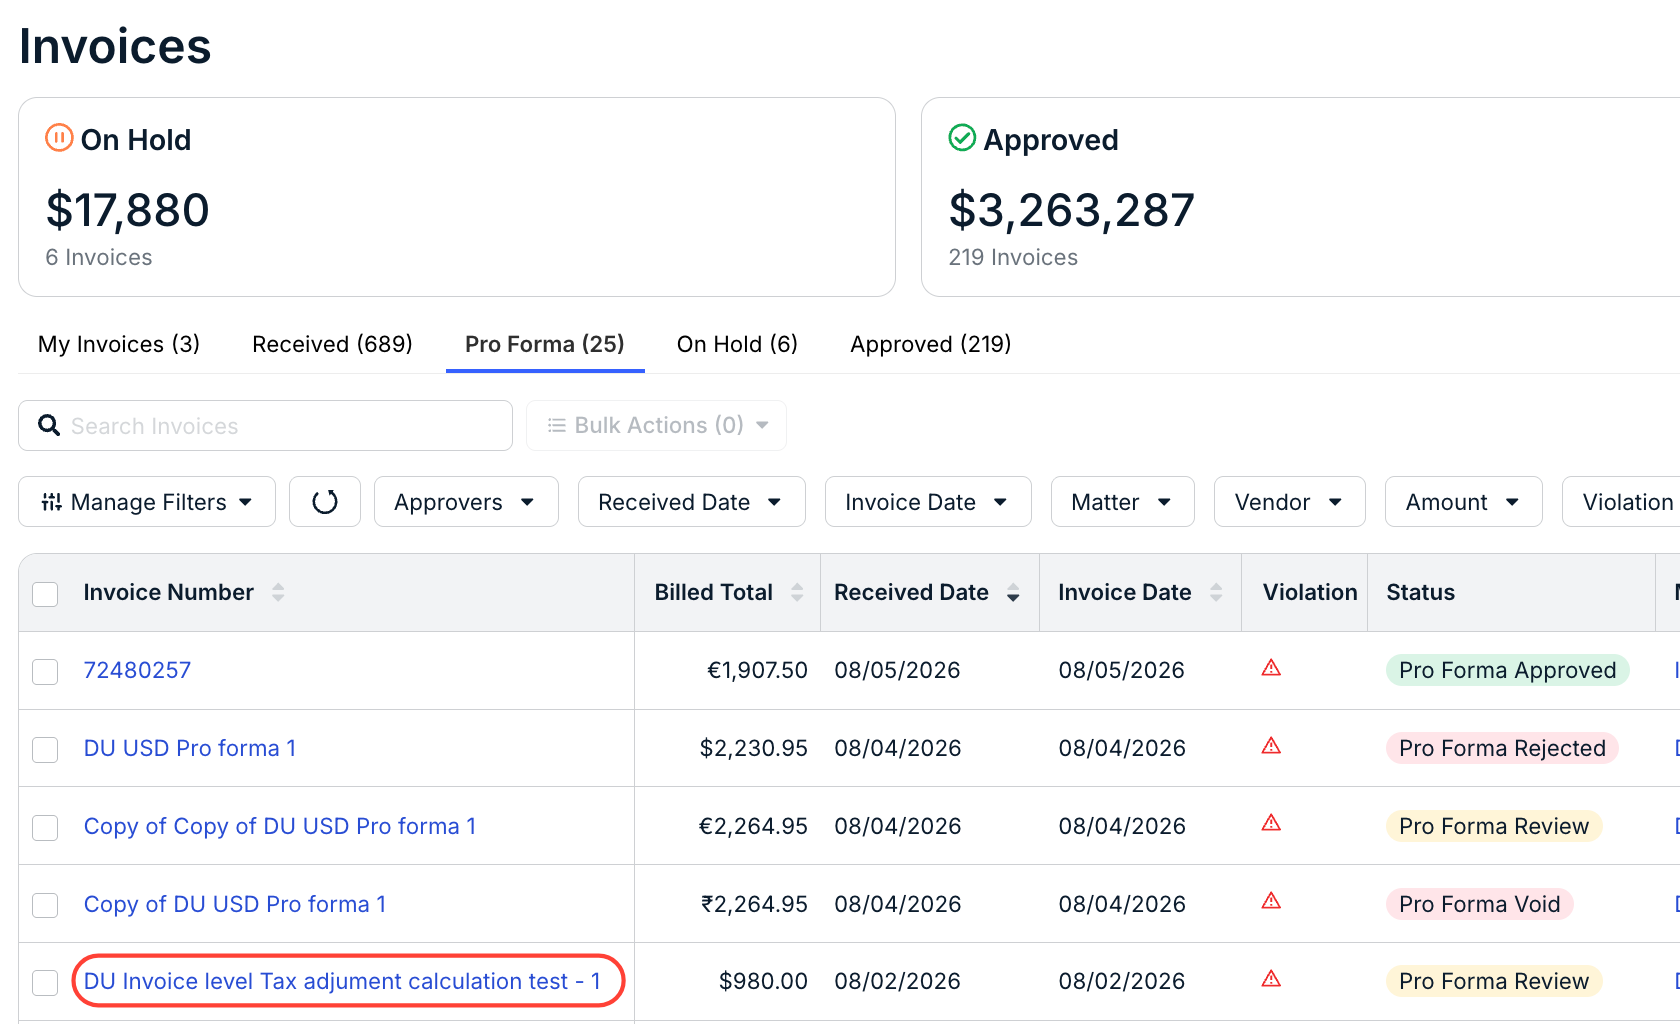Click the refresh filters circular arrow icon

pos(325,502)
